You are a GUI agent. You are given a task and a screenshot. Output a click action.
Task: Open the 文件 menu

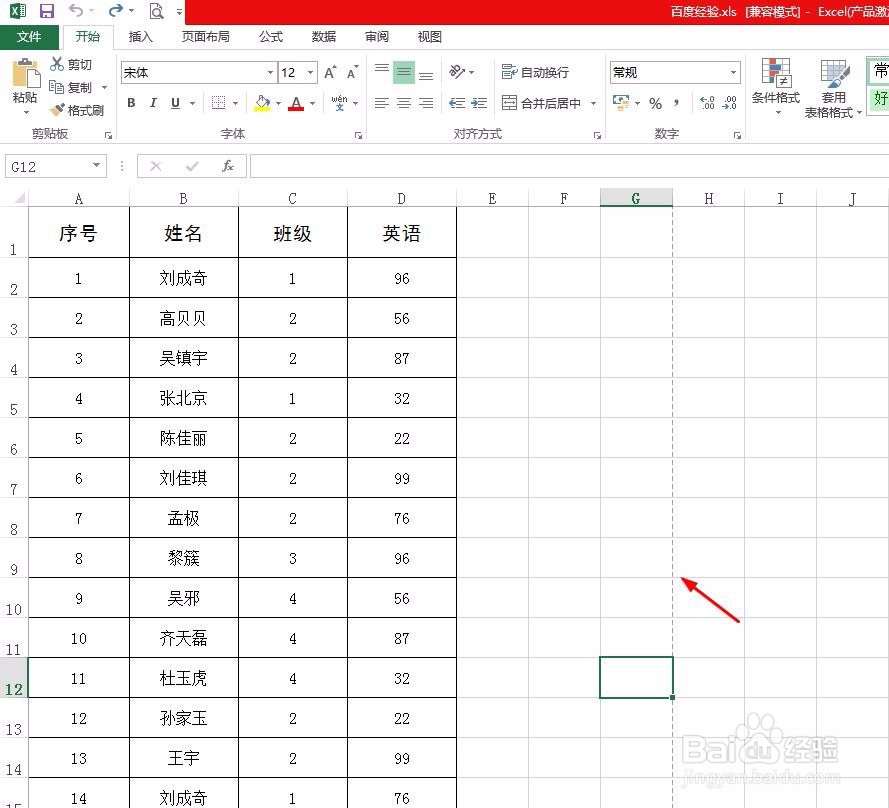pos(30,36)
